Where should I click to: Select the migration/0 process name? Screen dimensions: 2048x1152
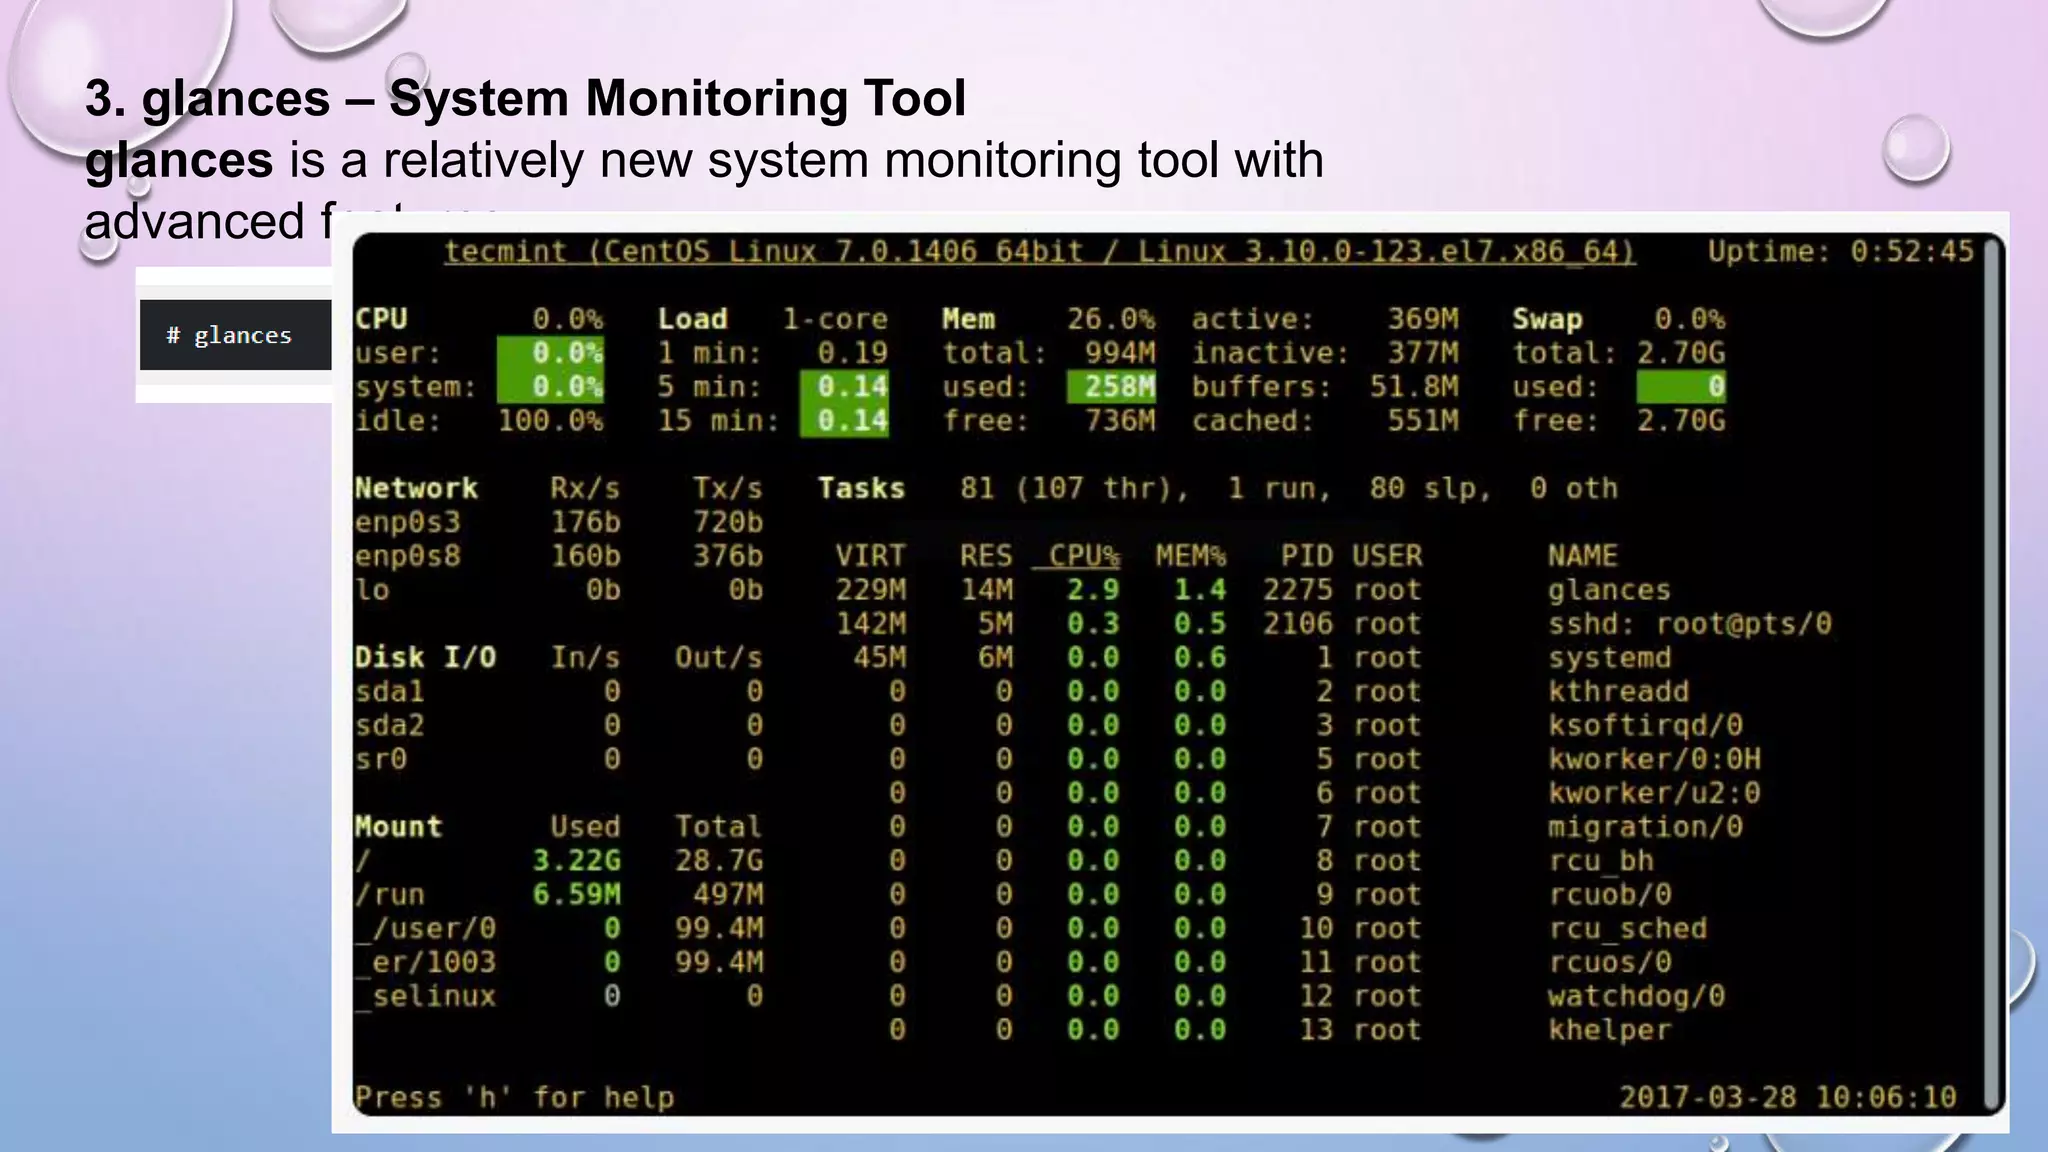(x=1645, y=827)
